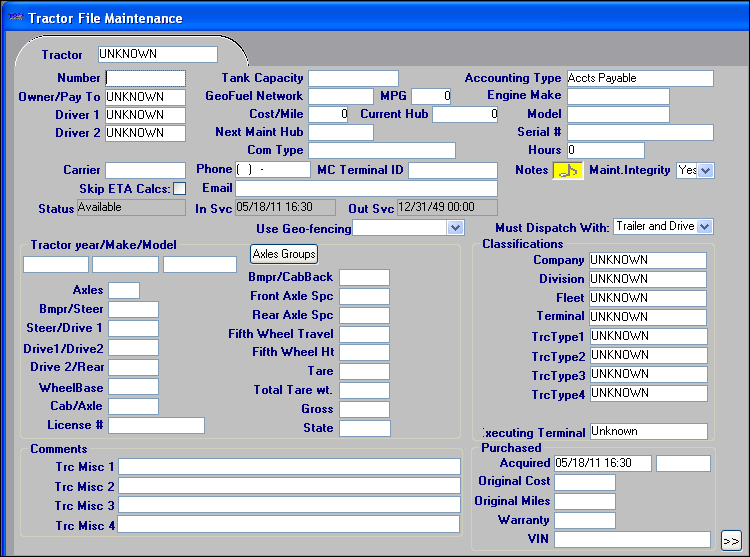750x557 pixels.
Task: Click into the Tank Capacity field
Action: (x=352, y=78)
